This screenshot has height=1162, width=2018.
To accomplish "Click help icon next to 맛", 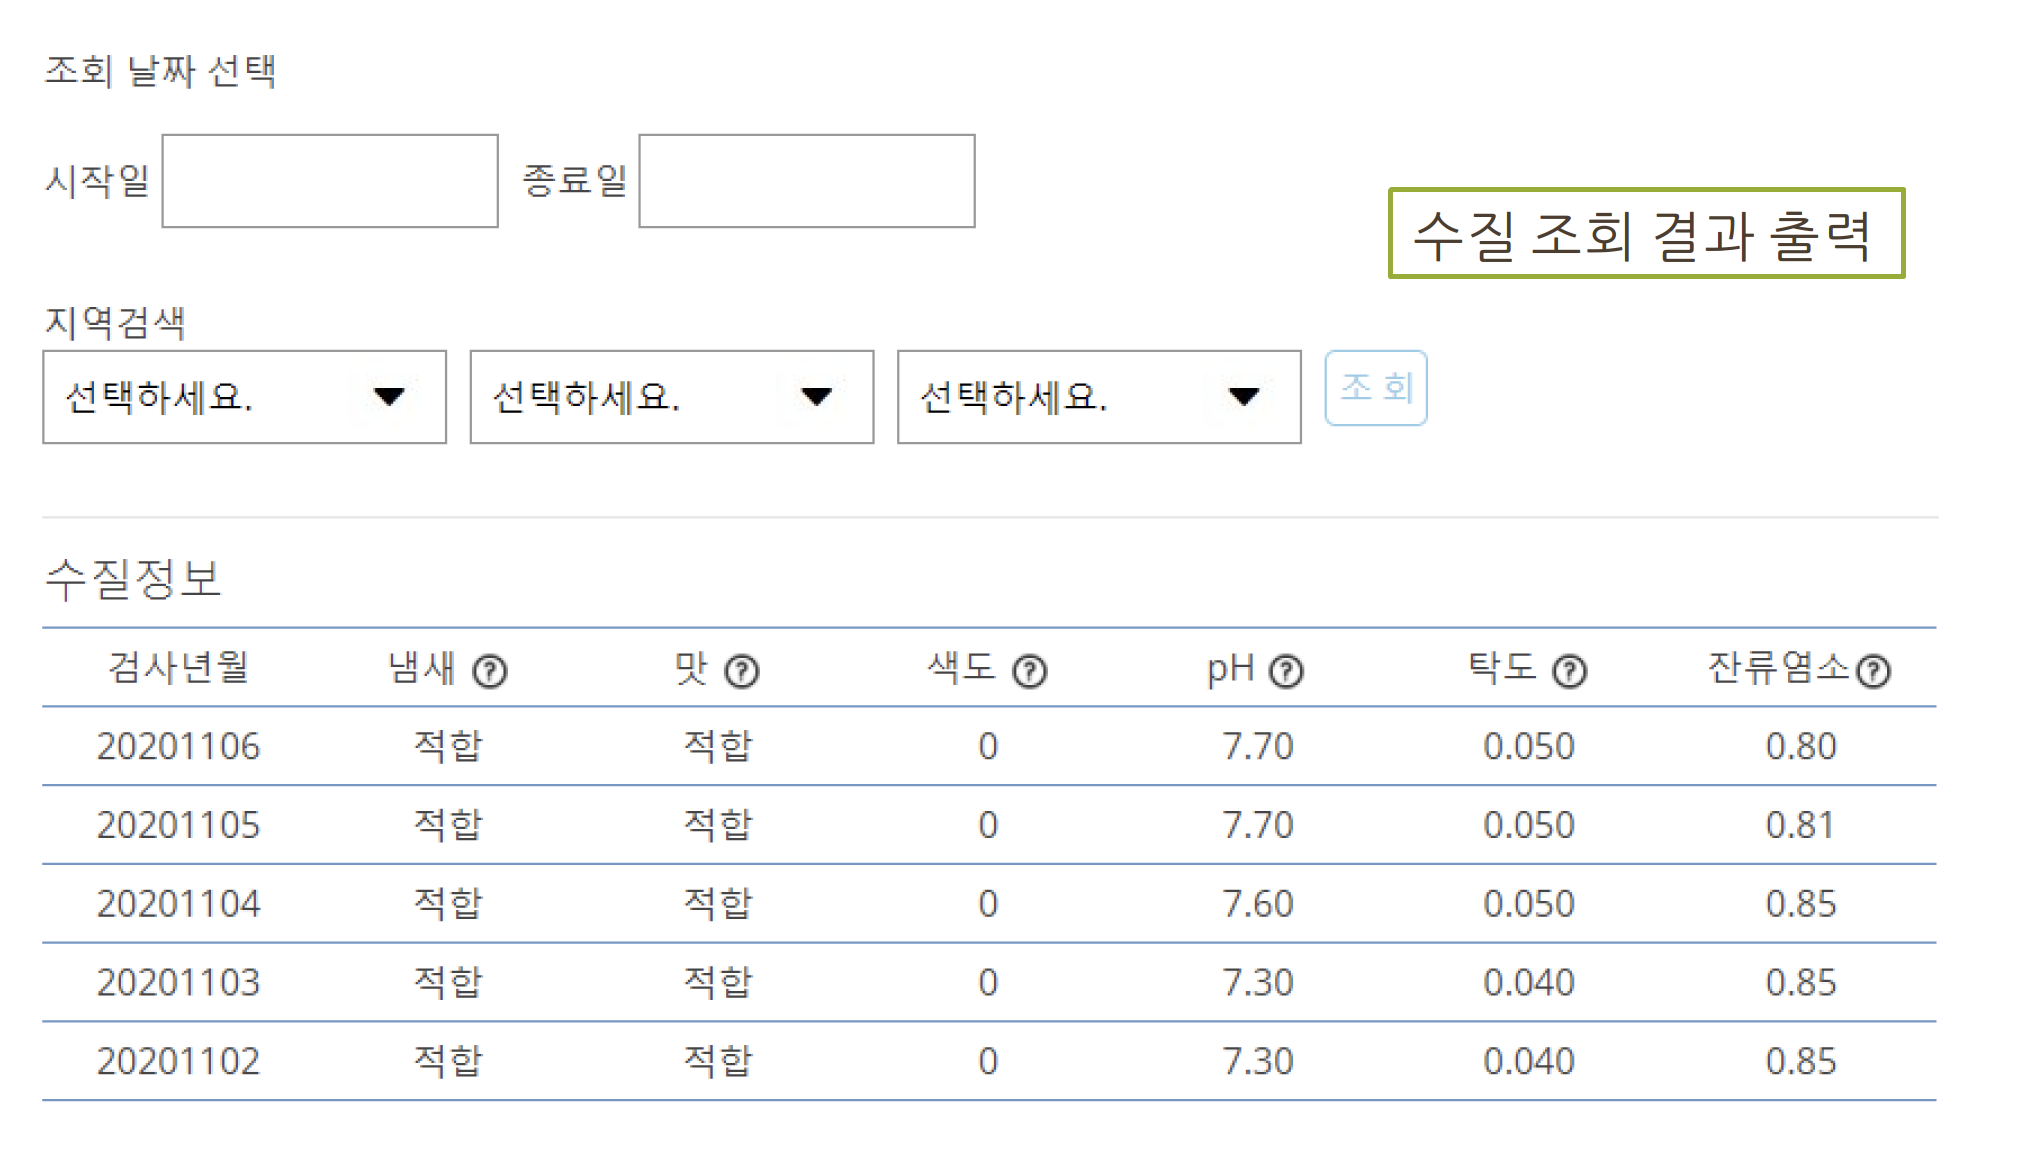I will [741, 671].
